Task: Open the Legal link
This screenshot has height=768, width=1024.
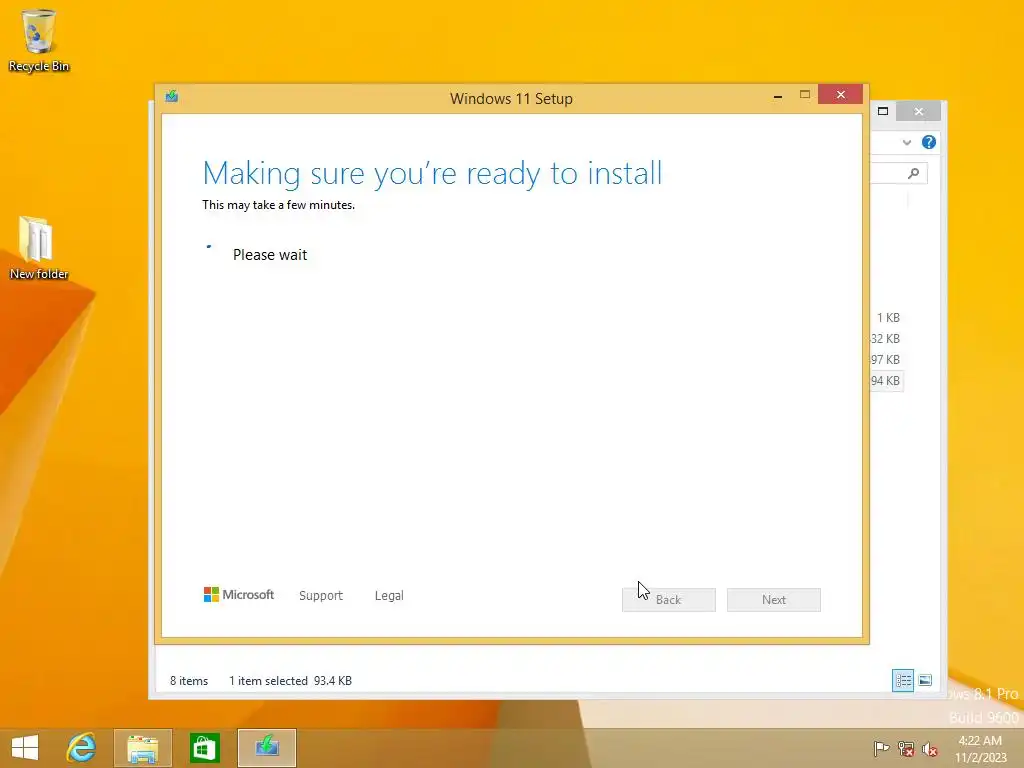Action: 389,596
